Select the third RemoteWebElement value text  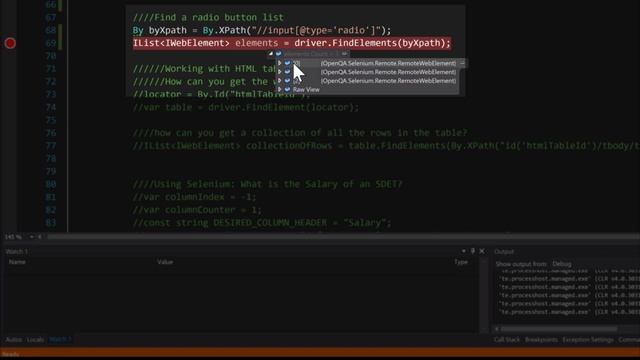388,81
